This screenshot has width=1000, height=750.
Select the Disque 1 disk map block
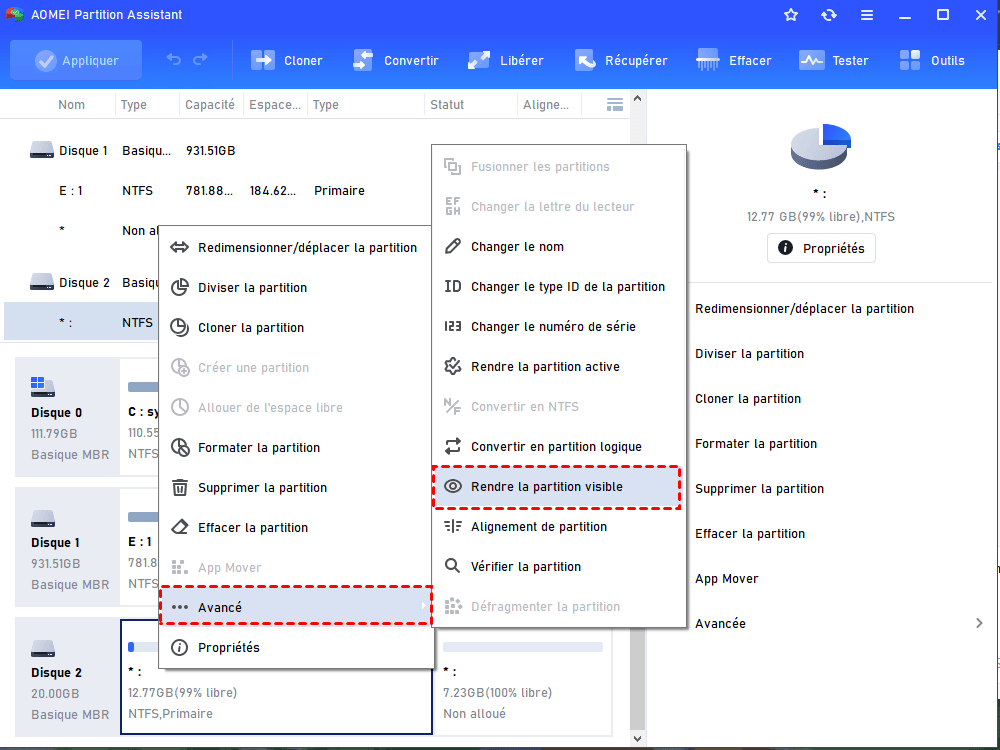coord(68,547)
